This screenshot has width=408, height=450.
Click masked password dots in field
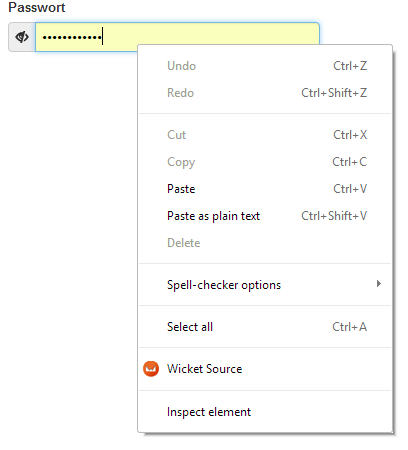72,38
